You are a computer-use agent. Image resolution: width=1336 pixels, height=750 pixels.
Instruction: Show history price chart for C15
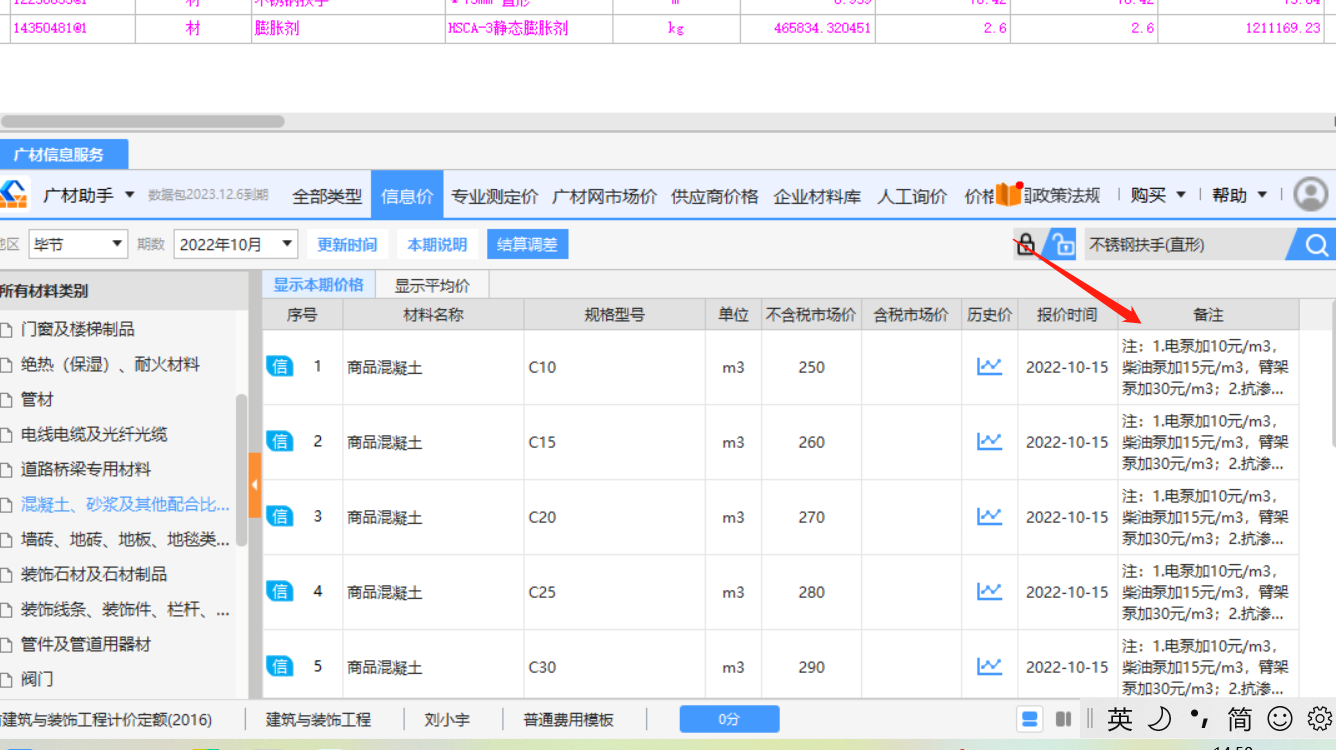point(989,442)
